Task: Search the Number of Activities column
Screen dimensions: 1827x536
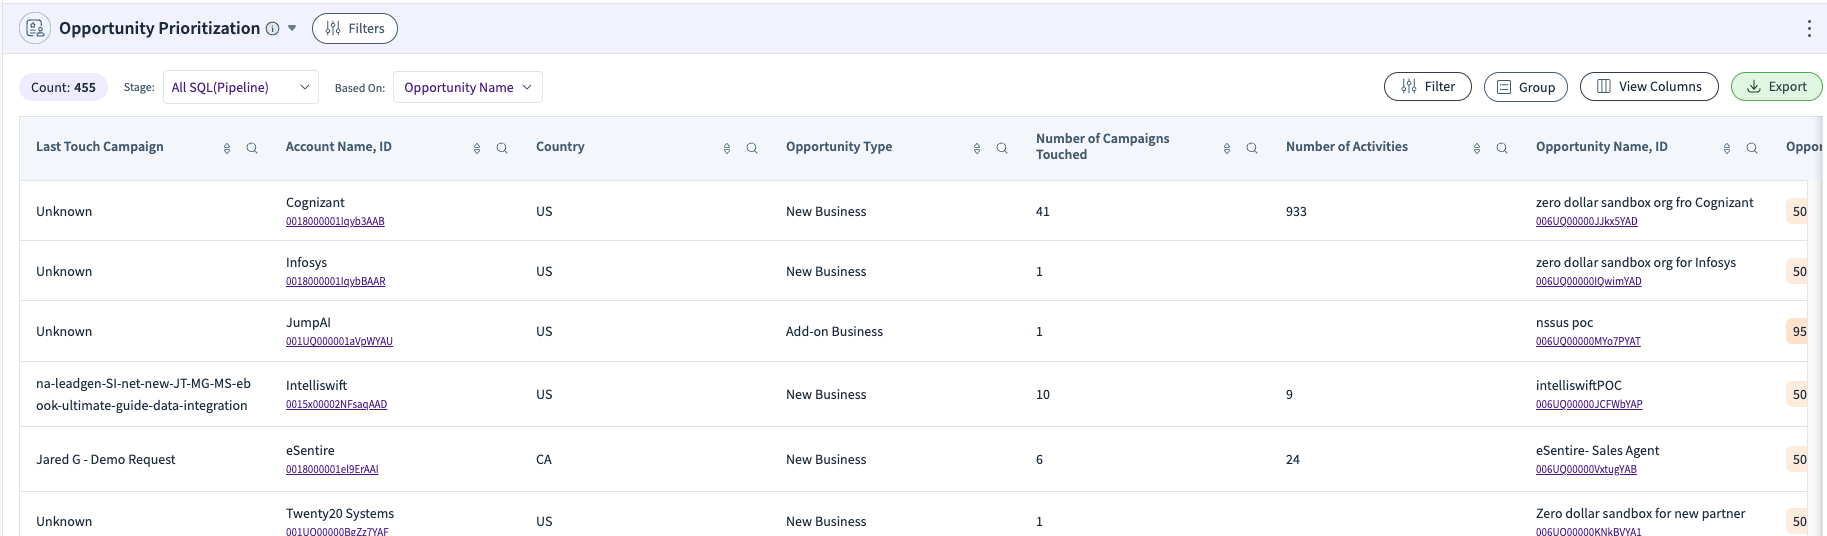Action: click(1502, 148)
